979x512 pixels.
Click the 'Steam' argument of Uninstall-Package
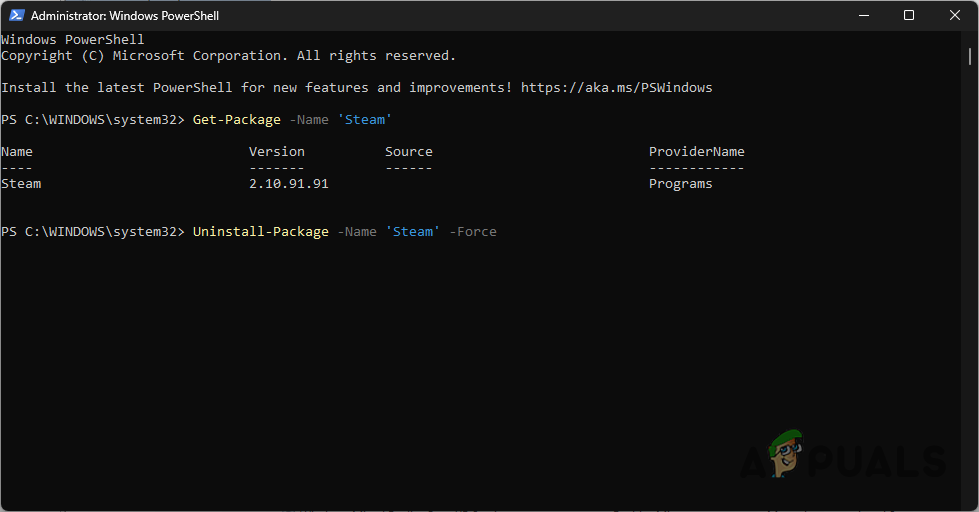pos(413,232)
